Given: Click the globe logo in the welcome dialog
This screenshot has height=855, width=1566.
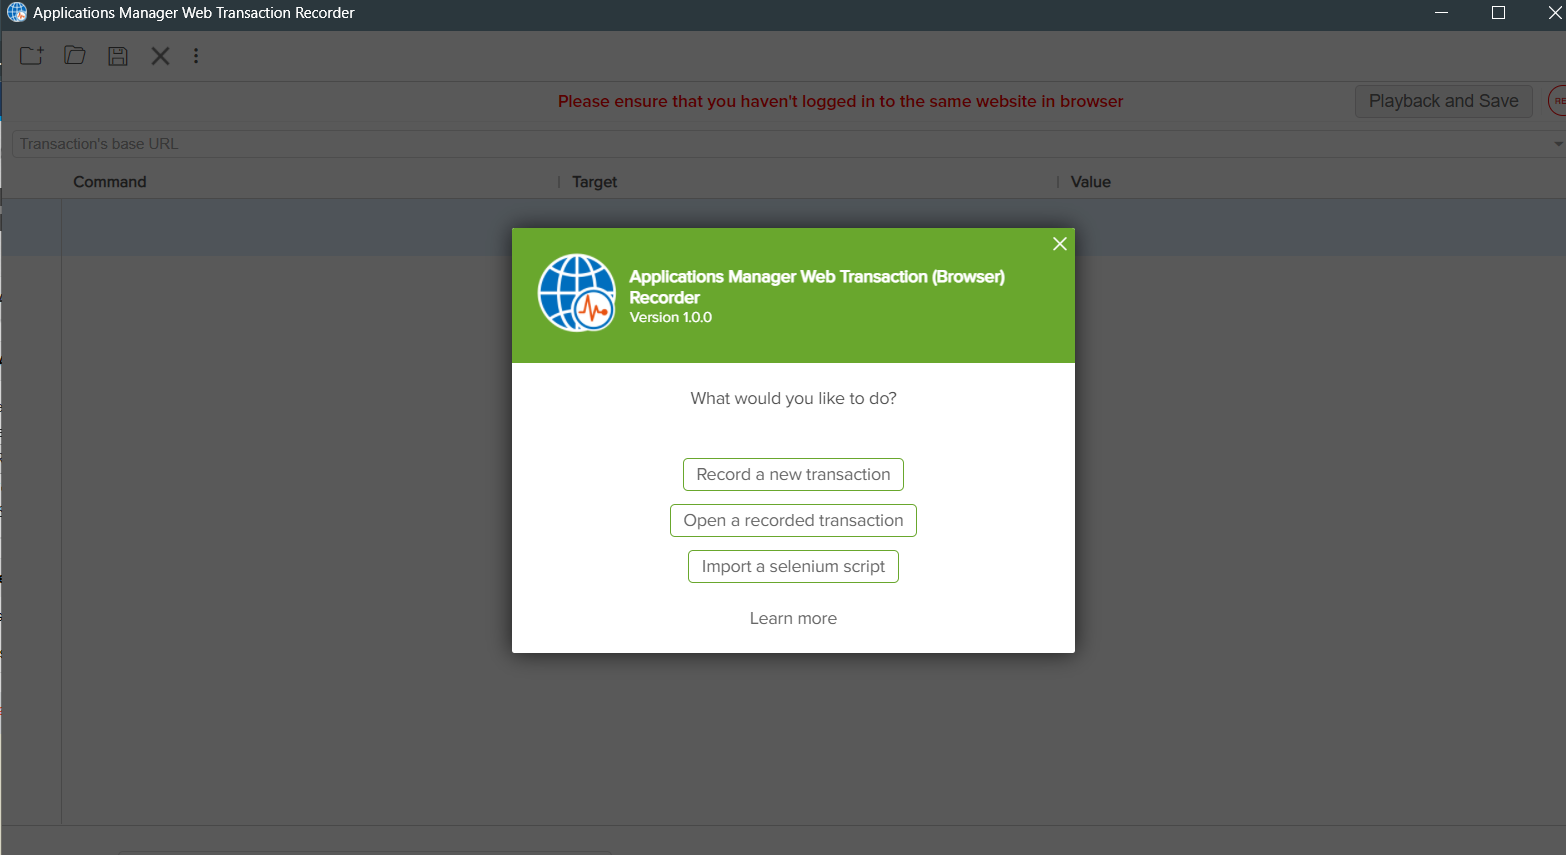Looking at the screenshot, I should point(577,293).
